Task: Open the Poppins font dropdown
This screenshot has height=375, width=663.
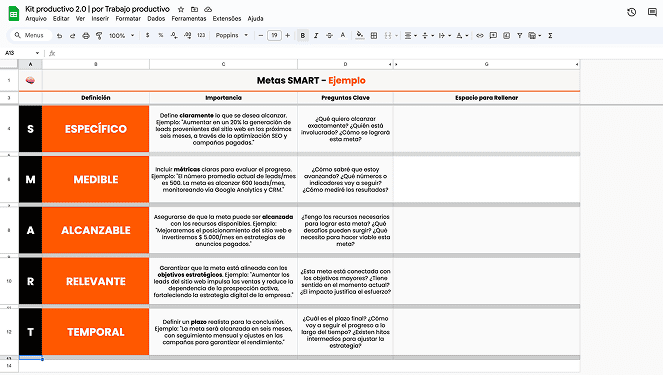Action: [x=232, y=36]
